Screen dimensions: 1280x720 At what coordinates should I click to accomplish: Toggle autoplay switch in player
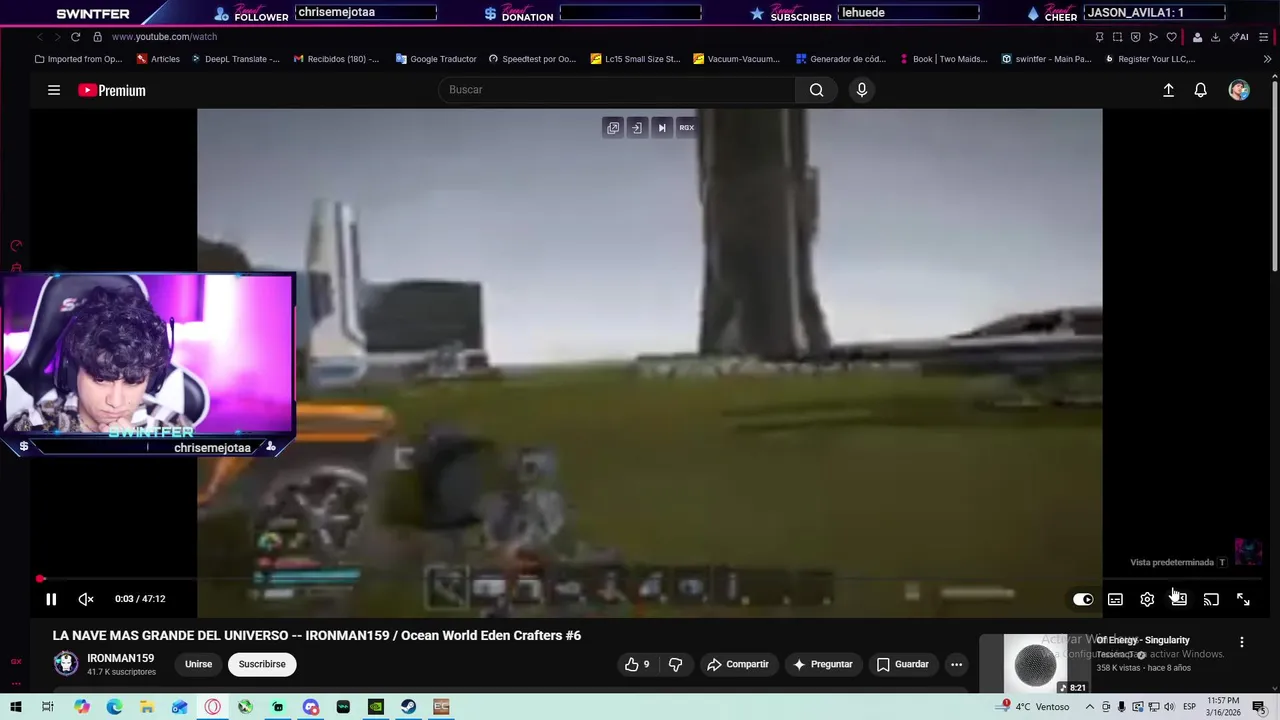point(1083,599)
